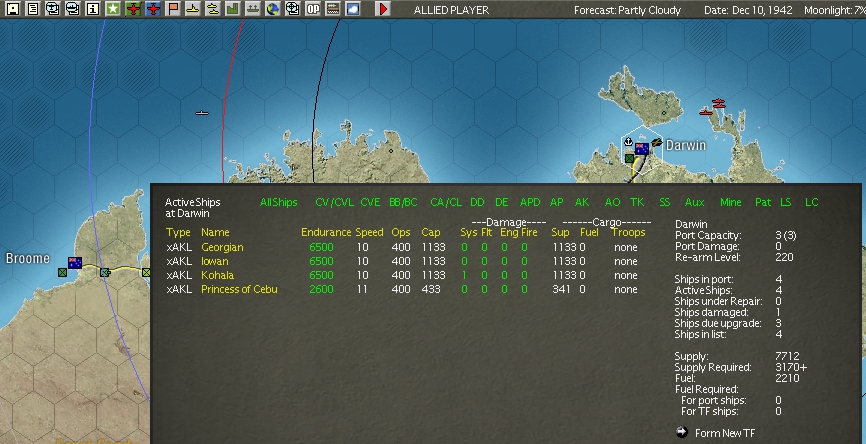Image resolution: width=866 pixels, height=444 pixels.
Task: Sort ships by Cap column
Action: click(431, 232)
